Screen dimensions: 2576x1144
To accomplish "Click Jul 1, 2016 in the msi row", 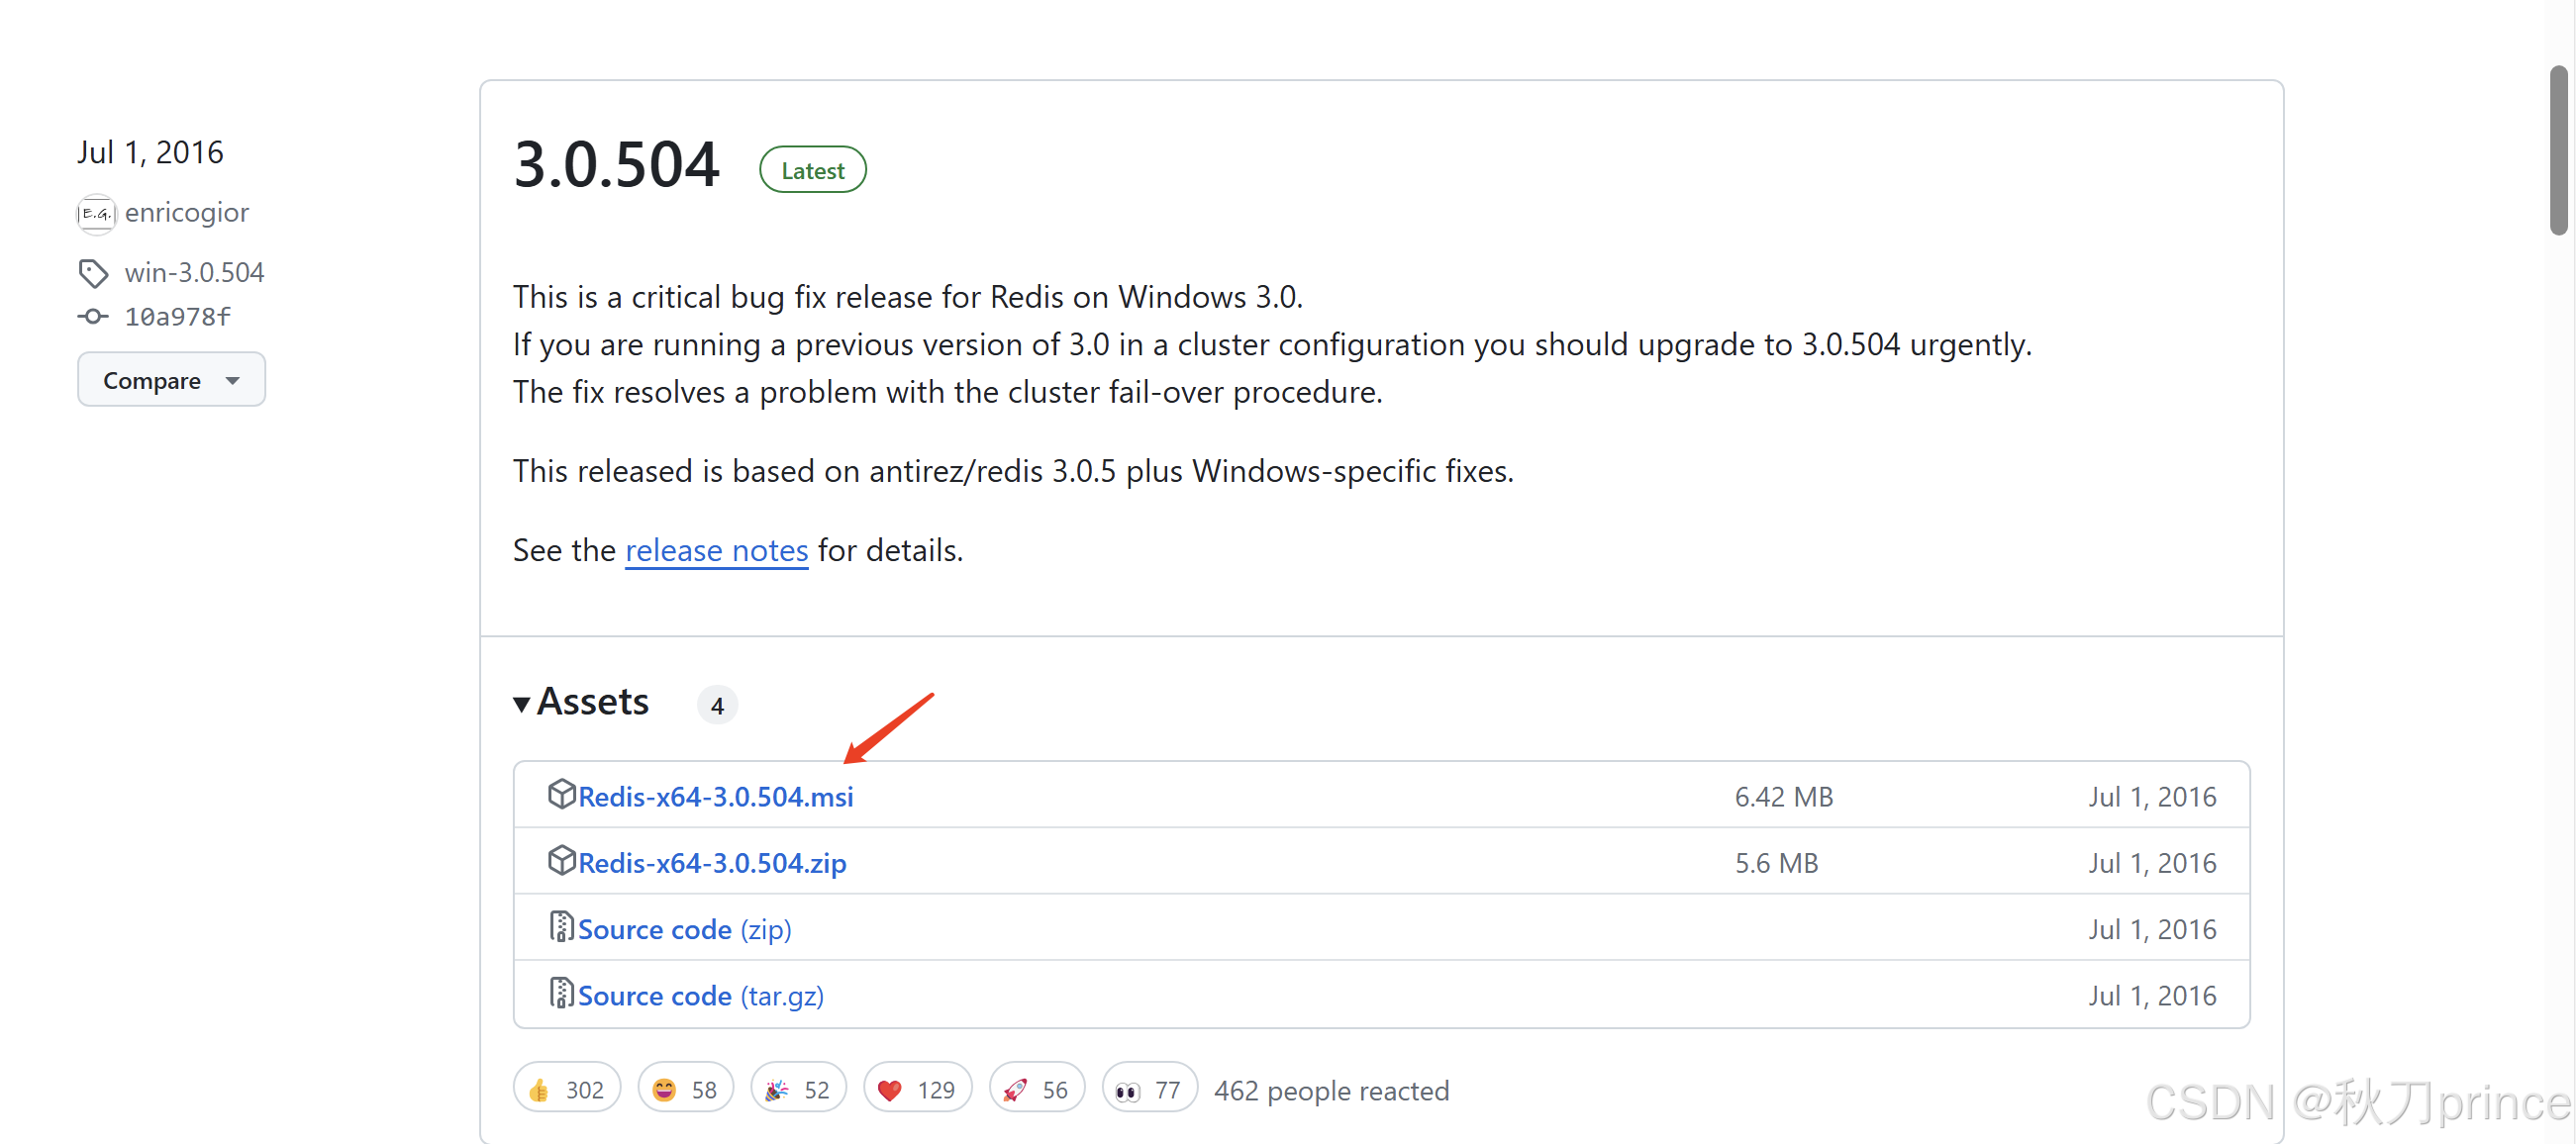I will 2152,797.
